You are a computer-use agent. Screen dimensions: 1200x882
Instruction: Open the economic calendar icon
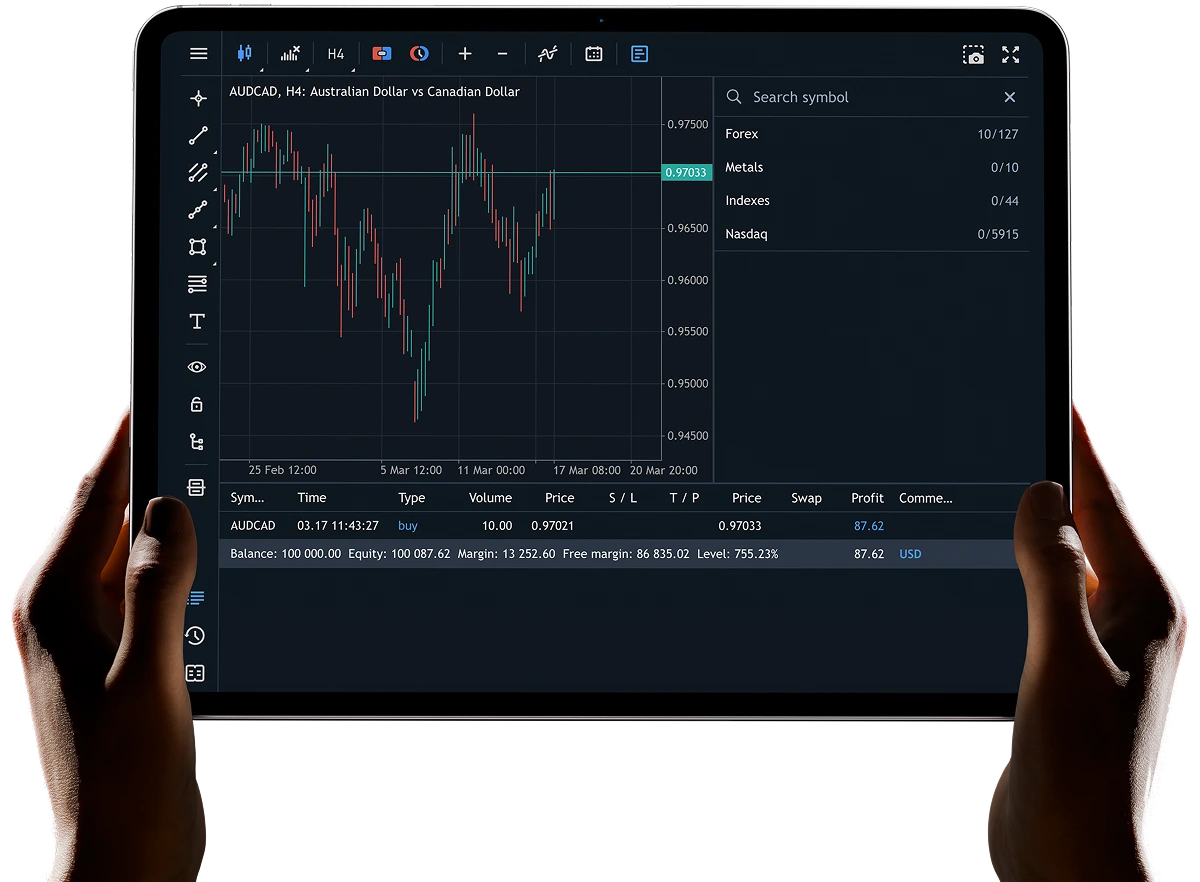(594, 54)
